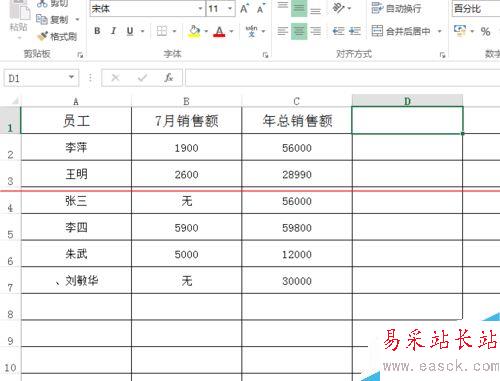Apply red font color A
Screen dimensions: 500x381
[219, 31]
